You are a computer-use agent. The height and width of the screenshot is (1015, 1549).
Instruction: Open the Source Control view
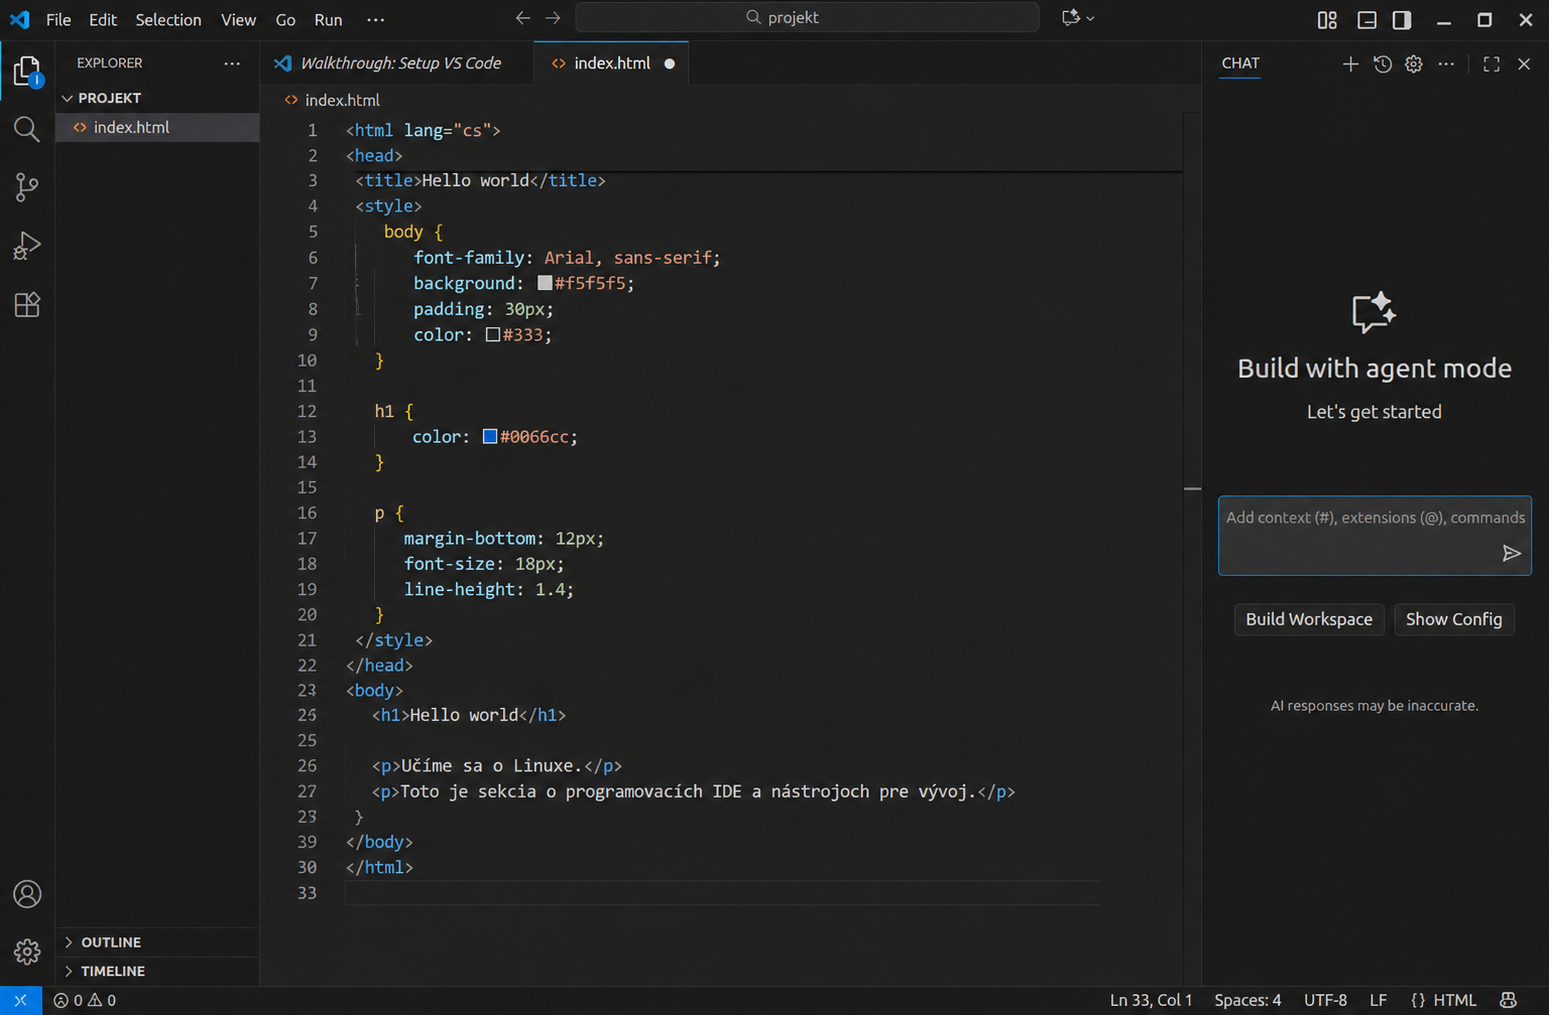pyautogui.click(x=27, y=187)
